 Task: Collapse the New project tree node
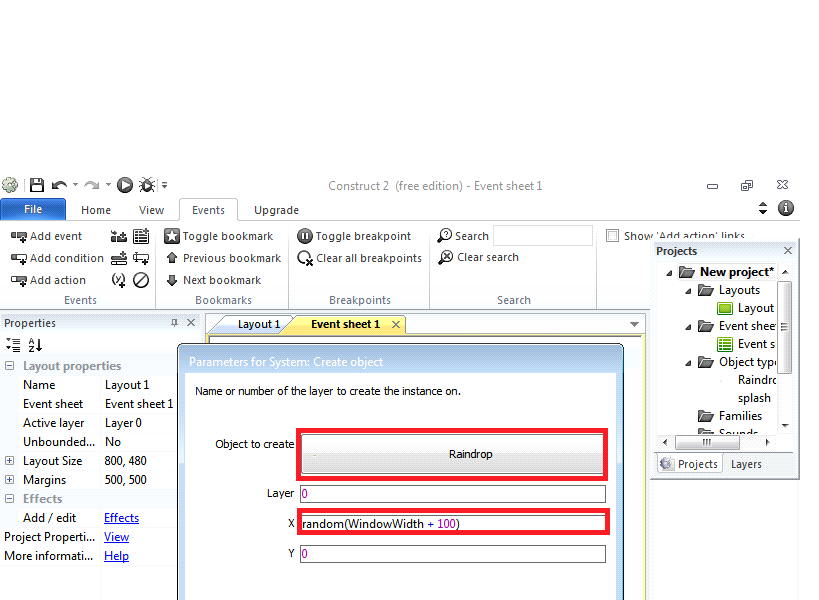click(x=669, y=273)
